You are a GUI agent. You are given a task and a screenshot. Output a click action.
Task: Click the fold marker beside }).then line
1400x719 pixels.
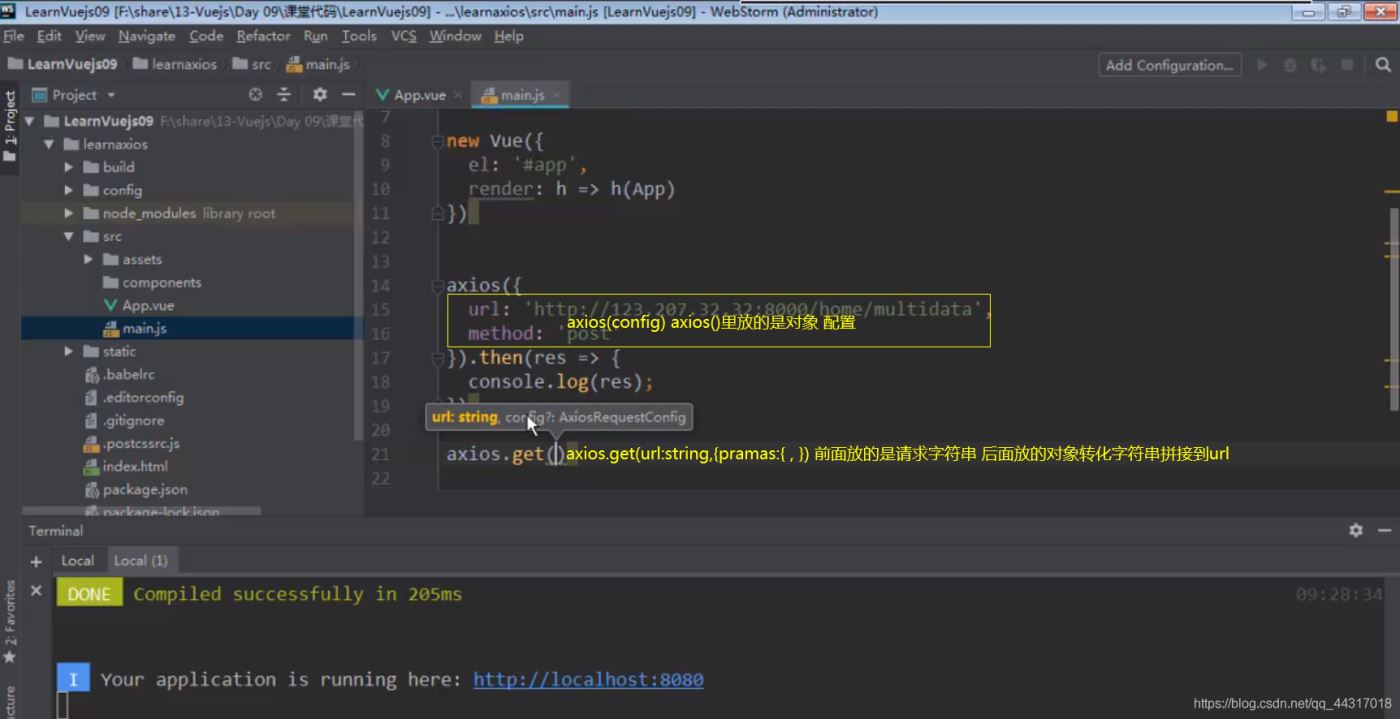pyautogui.click(x=437, y=357)
